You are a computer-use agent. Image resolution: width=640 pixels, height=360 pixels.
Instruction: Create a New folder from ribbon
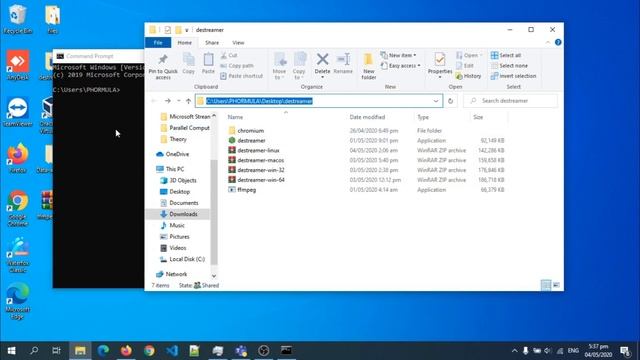coord(369,66)
